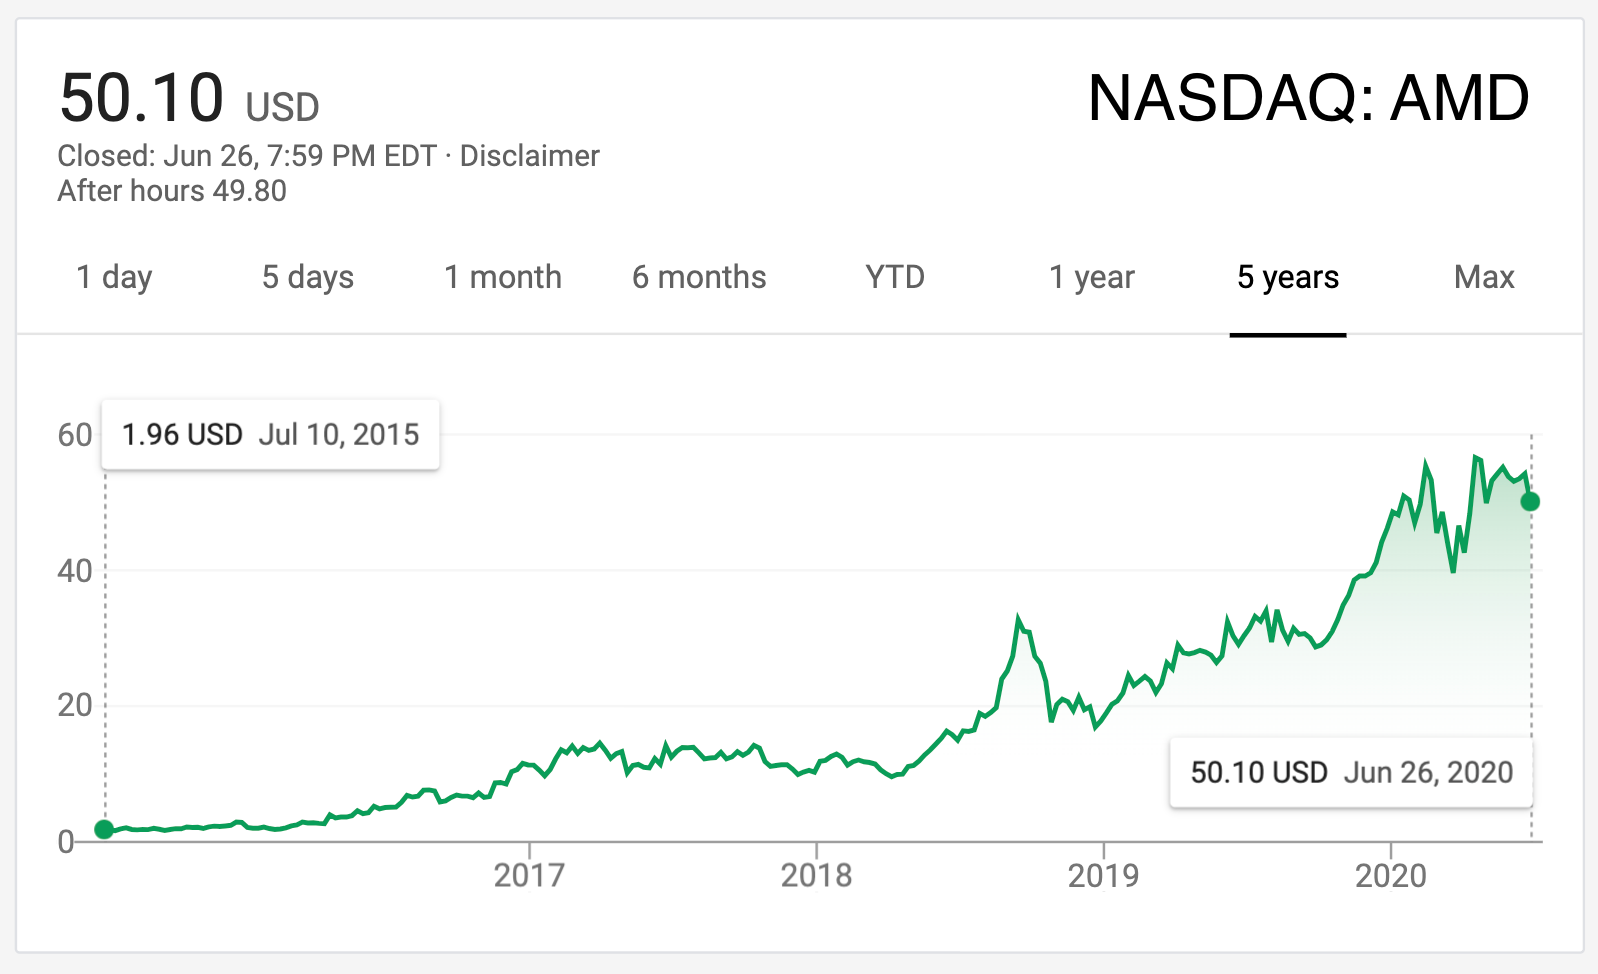Screen dimensions: 1598x974
Task: Select the 5 years tab
Action: point(1288,277)
